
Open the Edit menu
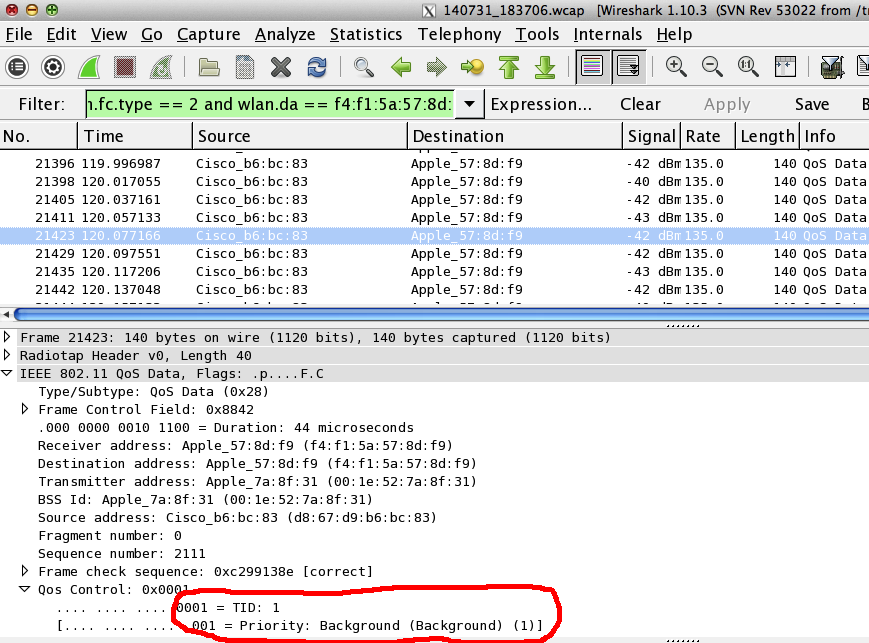pos(61,34)
